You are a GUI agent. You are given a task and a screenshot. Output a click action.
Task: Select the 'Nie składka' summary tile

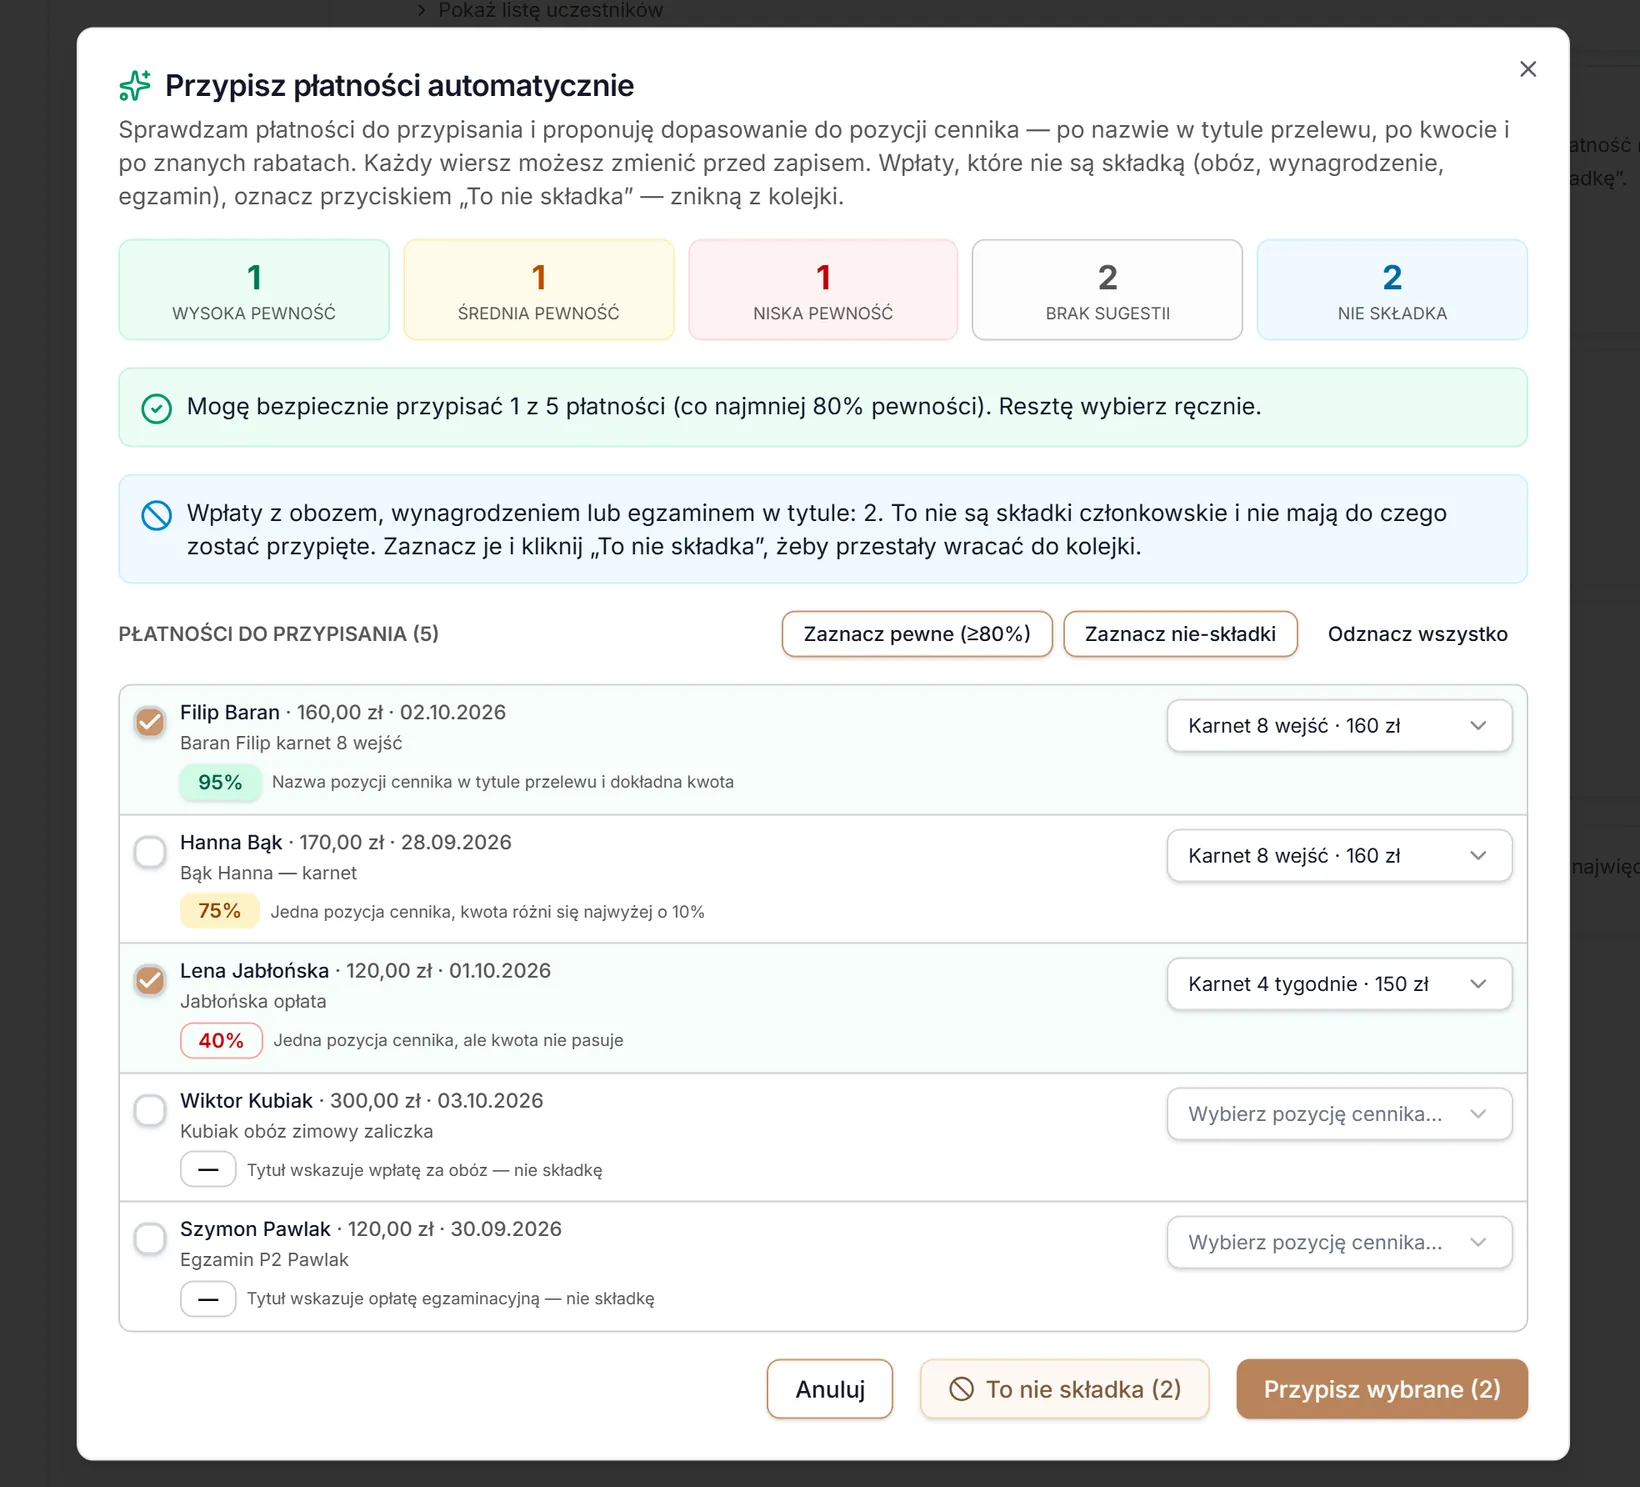coord(1392,290)
